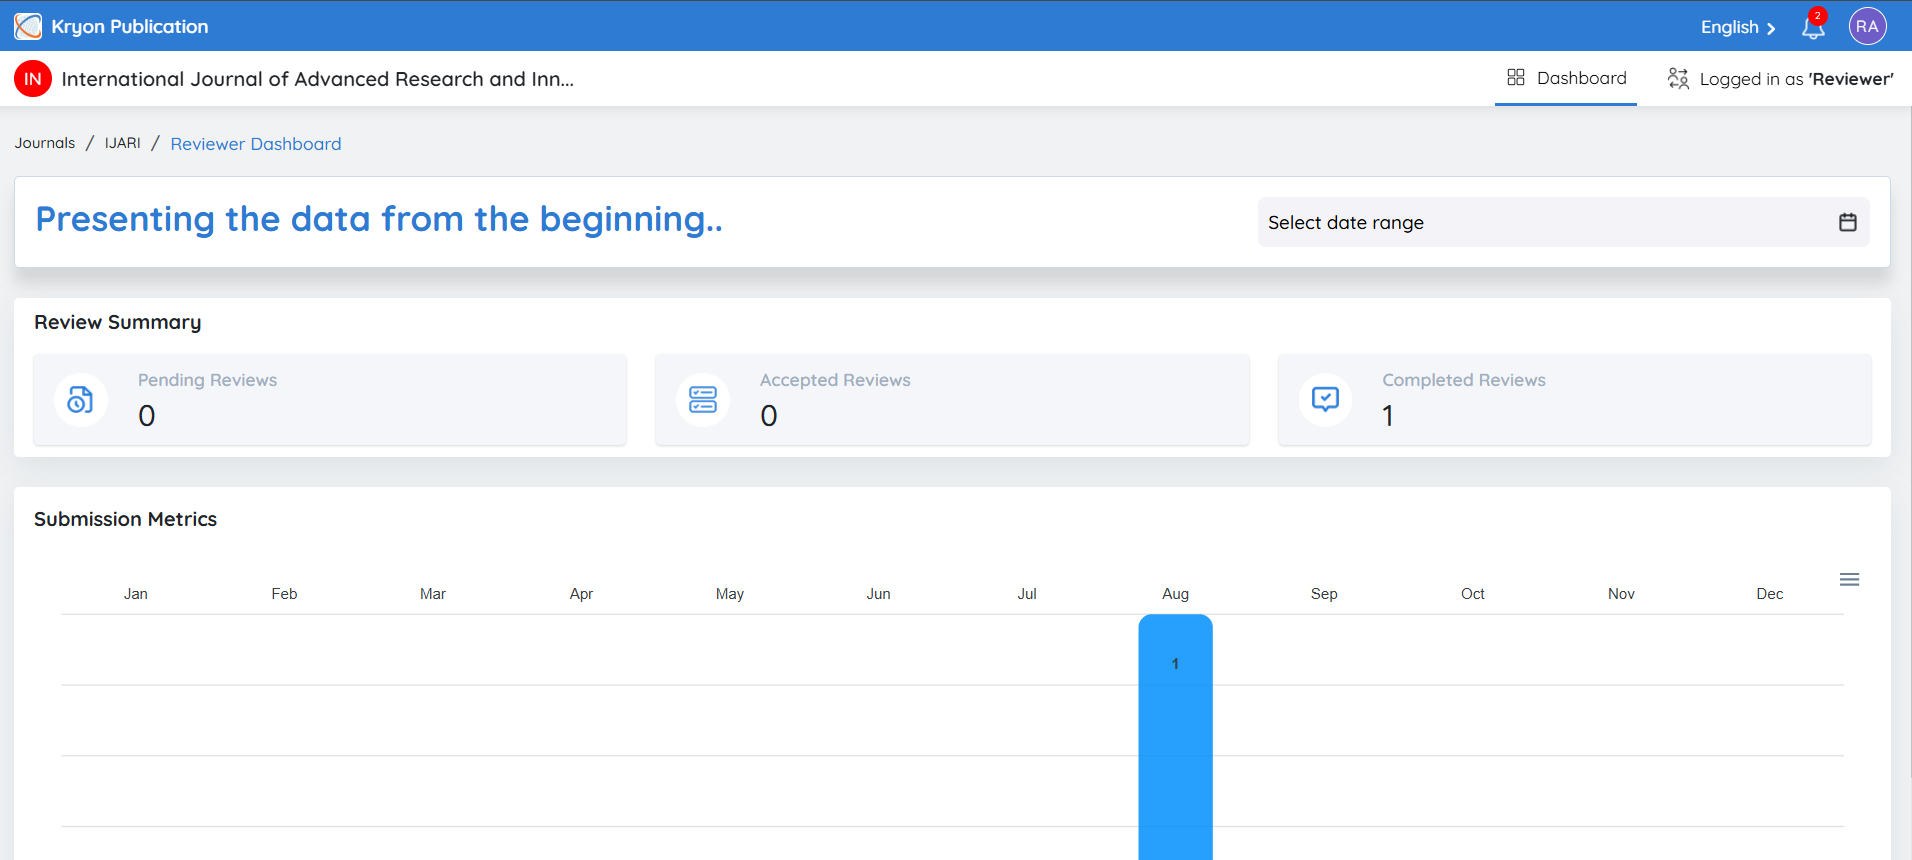Open the calendar icon in date range
Viewport: 1912px width, 860px height.
point(1848,222)
